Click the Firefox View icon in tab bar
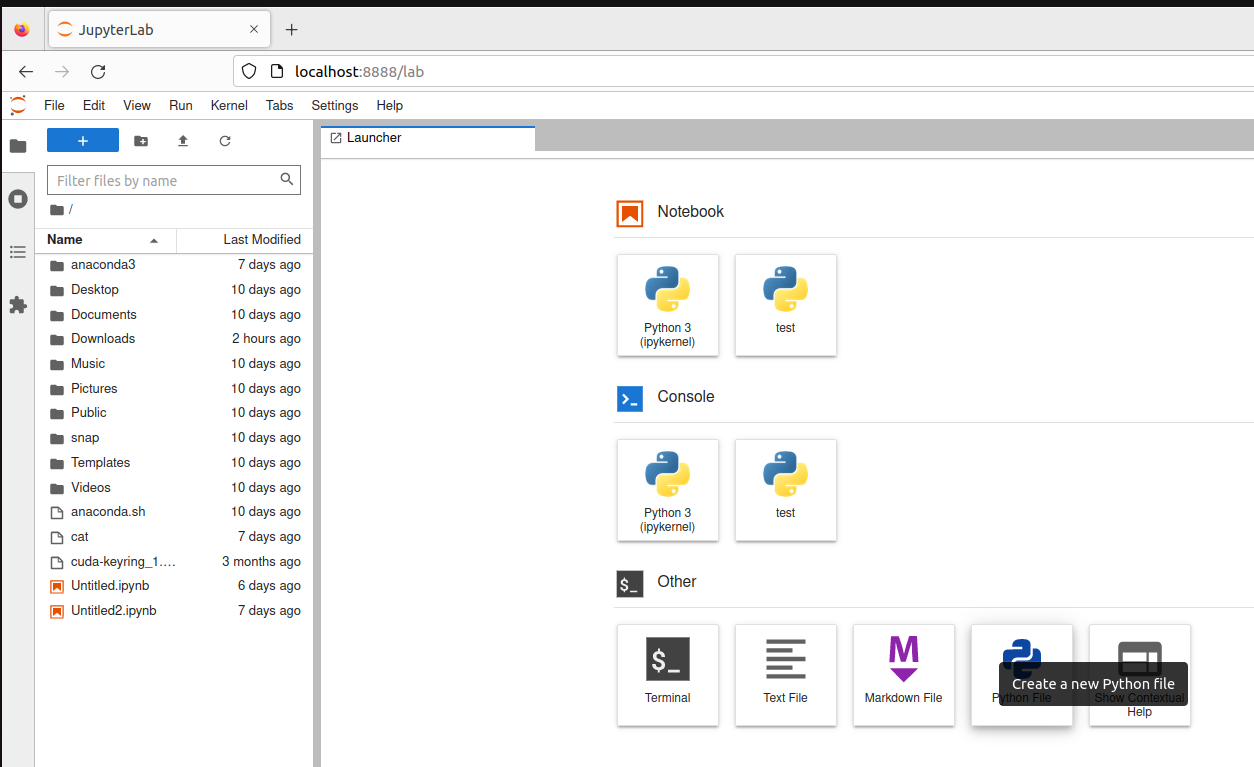This screenshot has width=1254, height=767. point(22,30)
